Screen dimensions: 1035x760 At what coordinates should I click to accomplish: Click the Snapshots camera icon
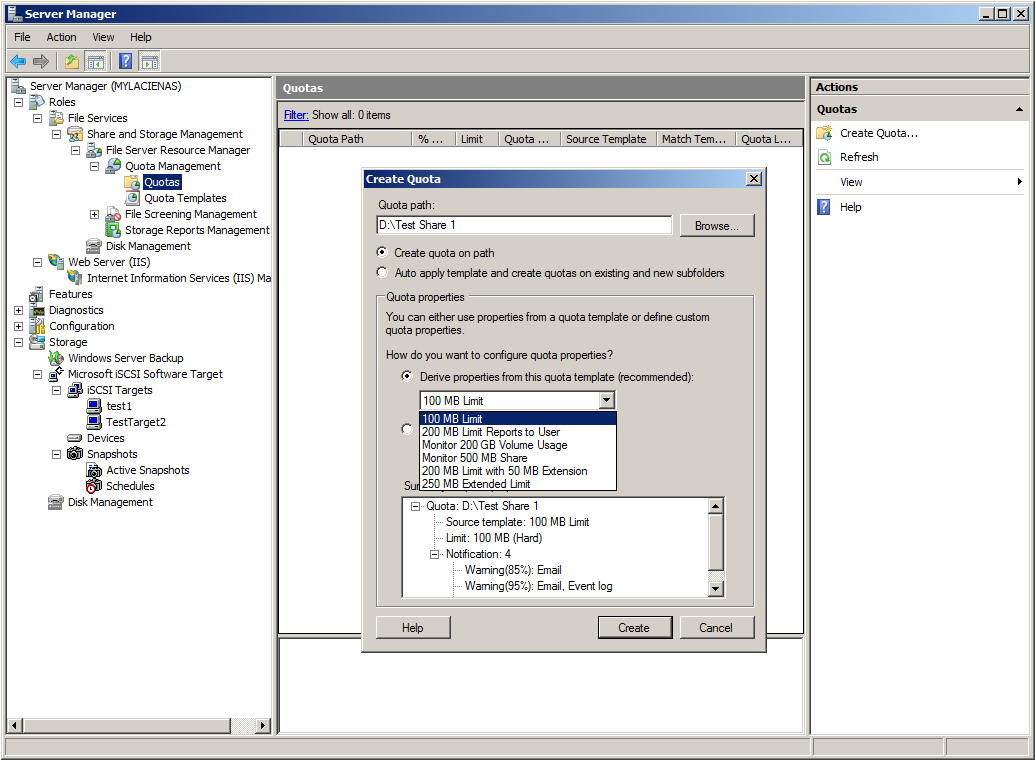pos(75,454)
